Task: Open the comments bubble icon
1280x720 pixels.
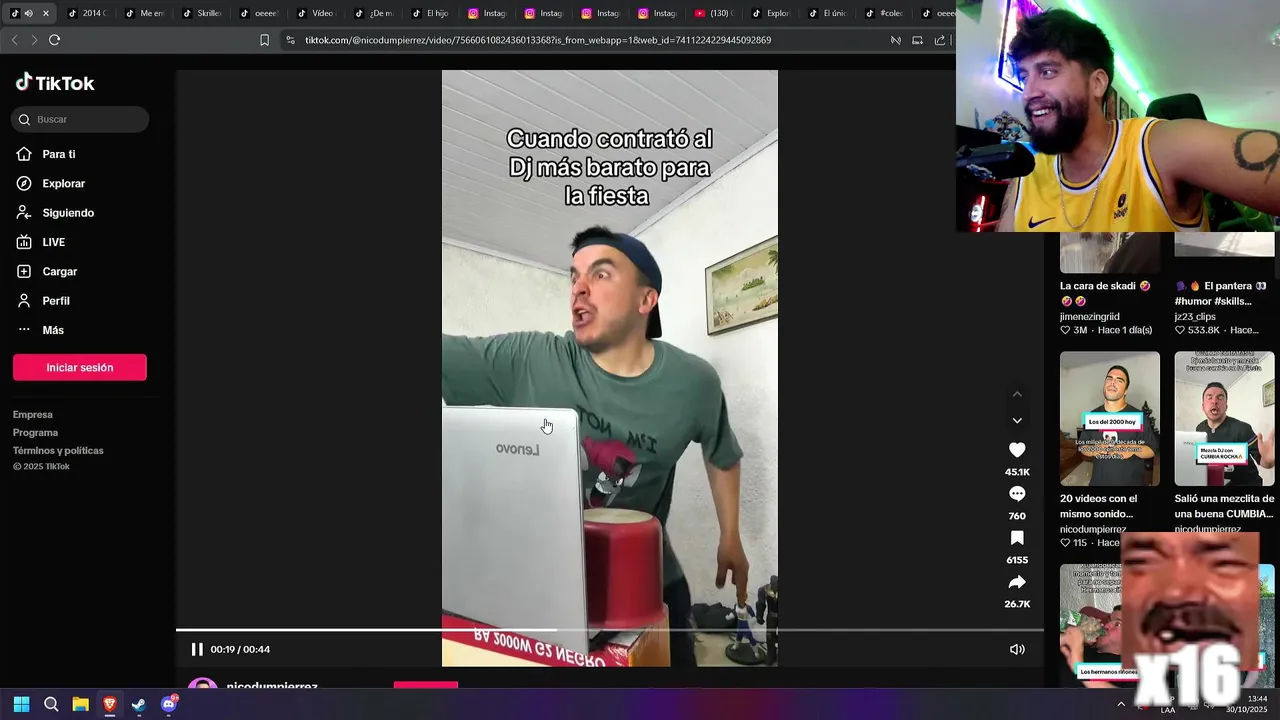Action: (1017, 494)
